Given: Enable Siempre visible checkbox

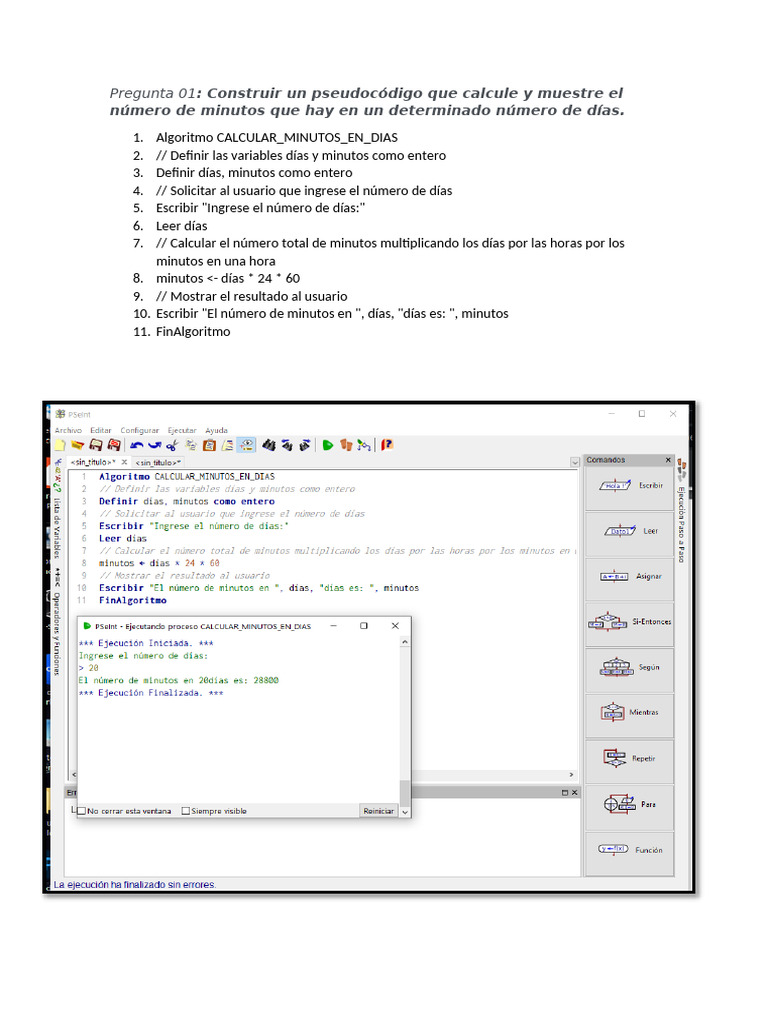Looking at the screenshot, I should [185, 811].
